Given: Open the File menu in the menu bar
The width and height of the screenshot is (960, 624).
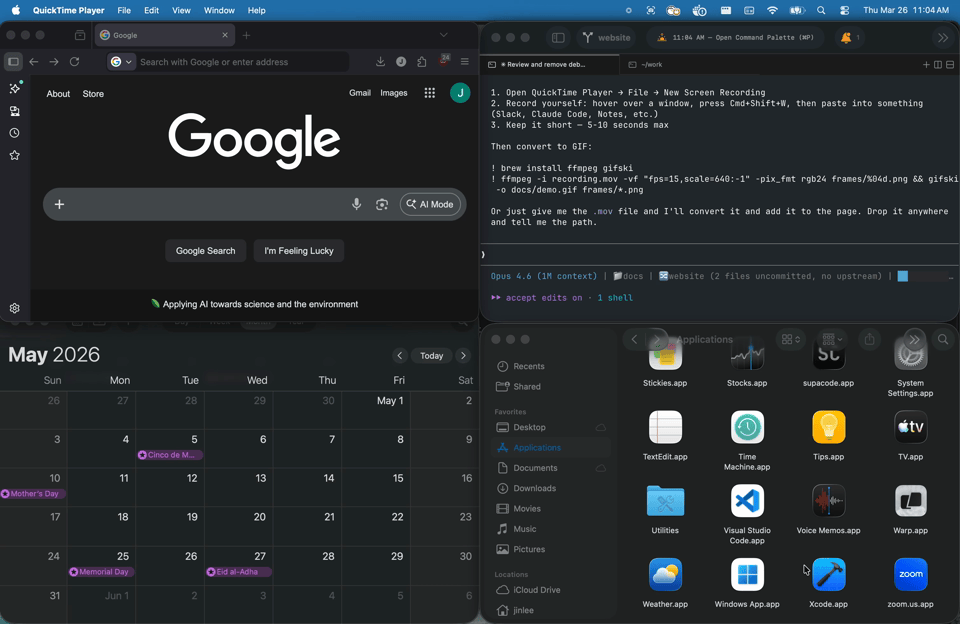Looking at the screenshot, I should tap(124, 10).
